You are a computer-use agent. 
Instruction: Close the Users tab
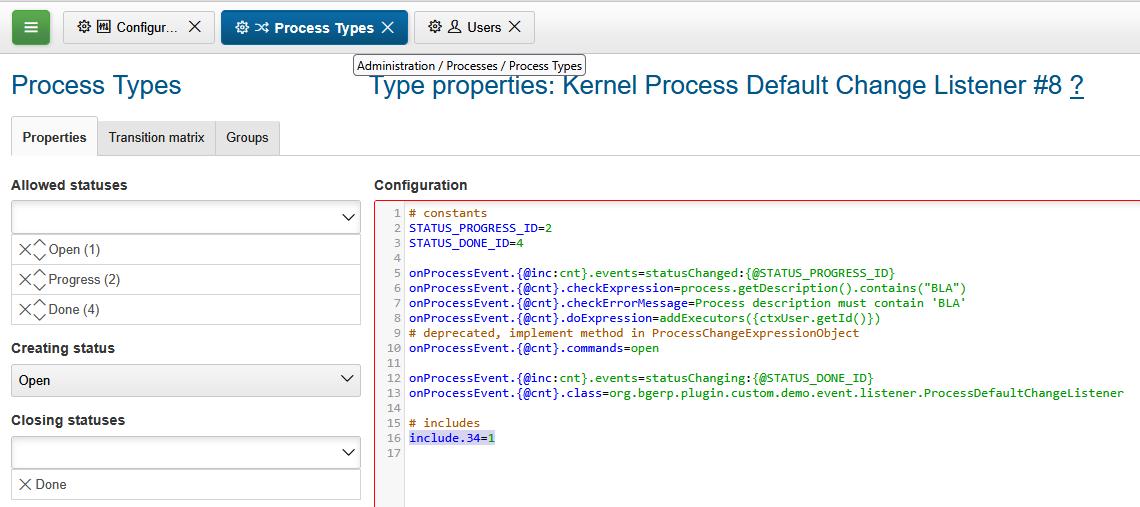pos(515,27)
